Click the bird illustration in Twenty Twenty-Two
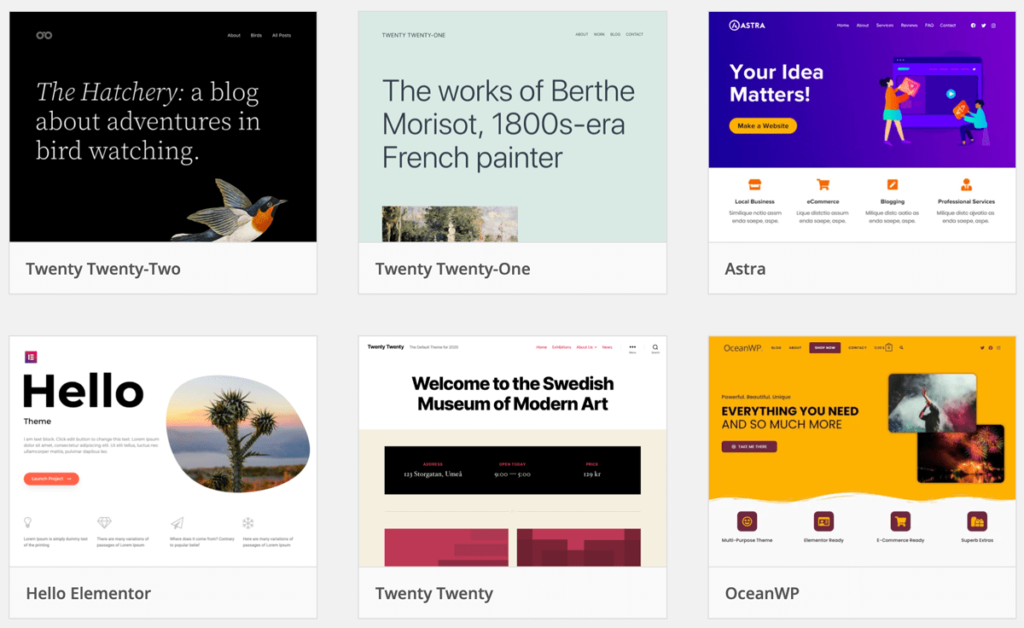 click(230, 212)
